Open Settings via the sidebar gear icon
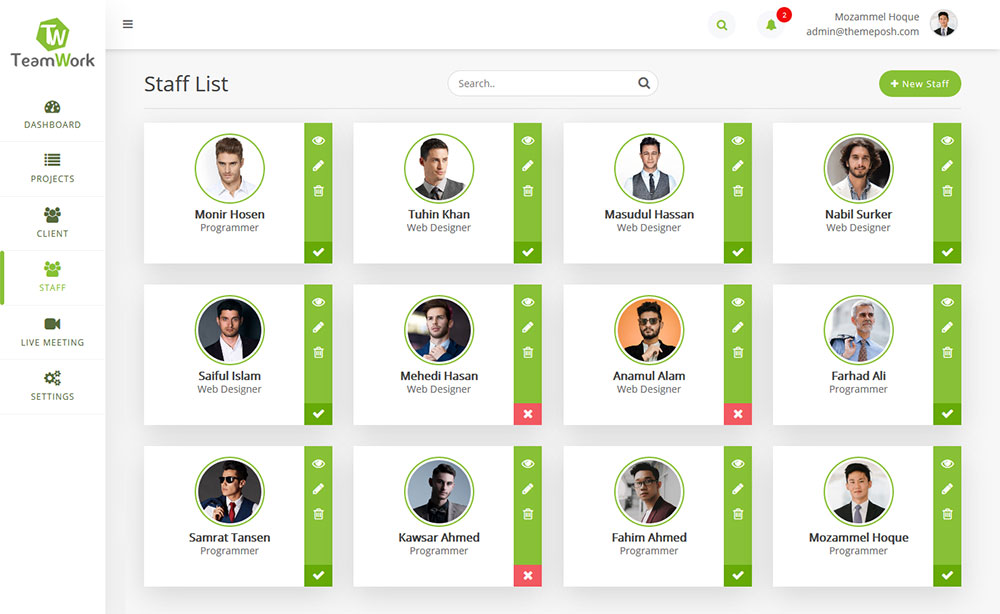The image size is (1000, 614). click(x=52, y=388)
